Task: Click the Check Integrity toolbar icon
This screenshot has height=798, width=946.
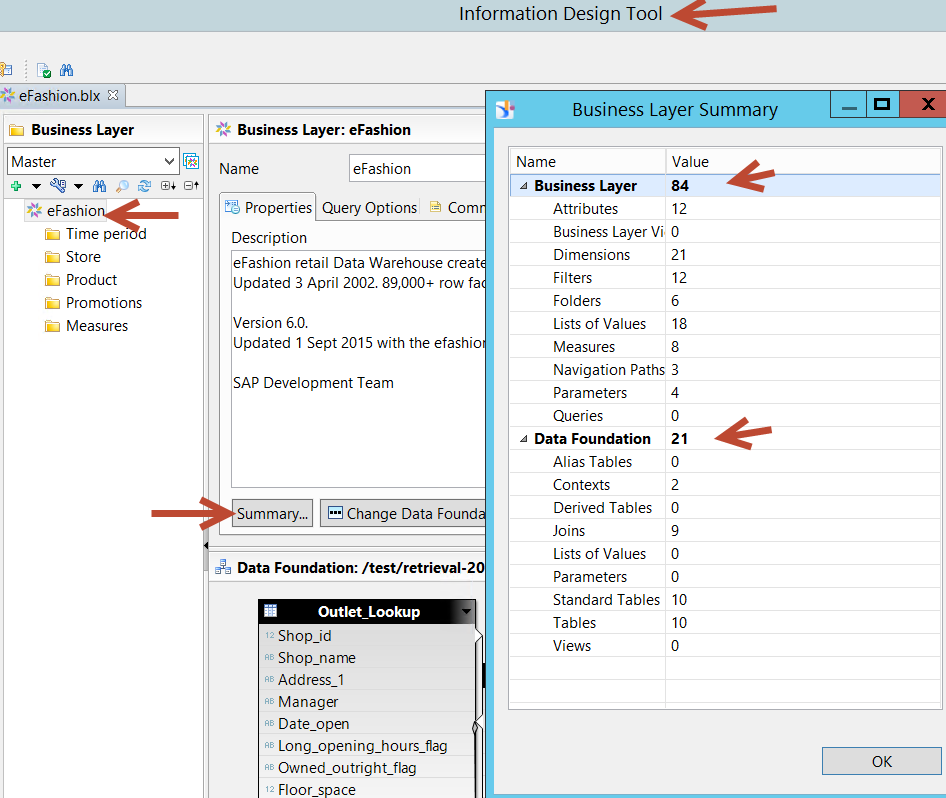Action: (44, 70)
